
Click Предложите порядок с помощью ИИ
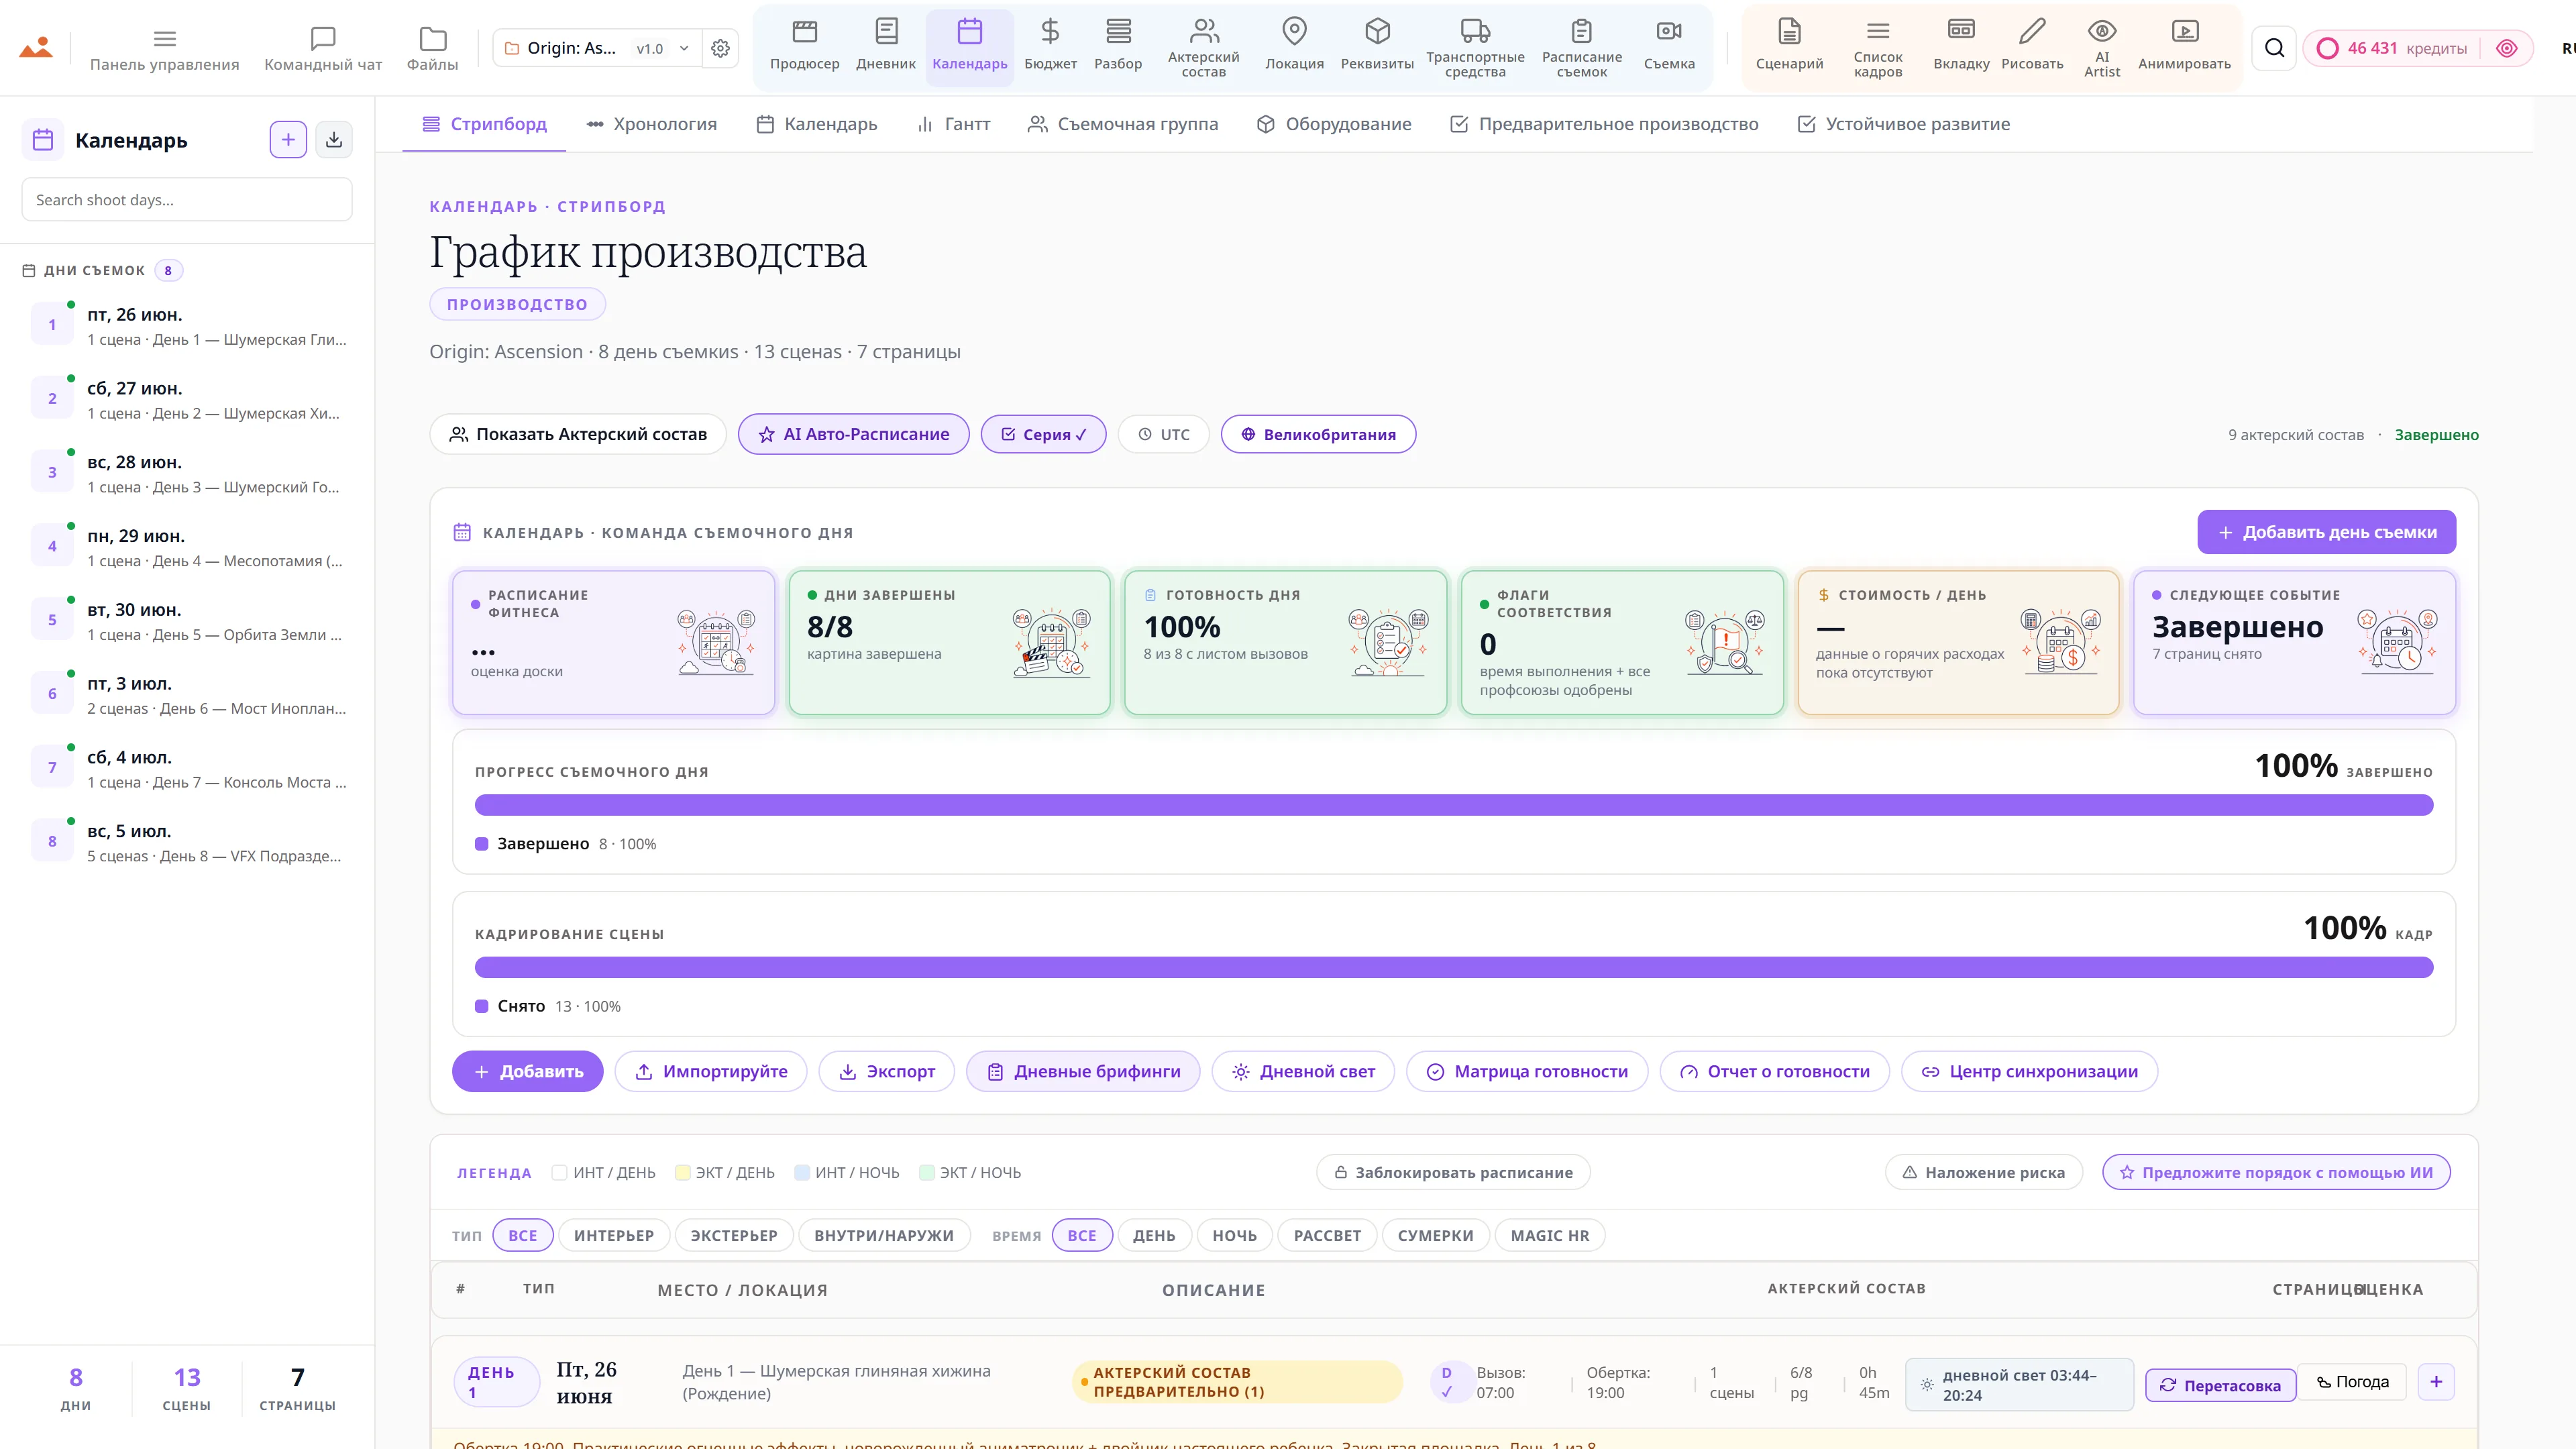point(2276,1172)
